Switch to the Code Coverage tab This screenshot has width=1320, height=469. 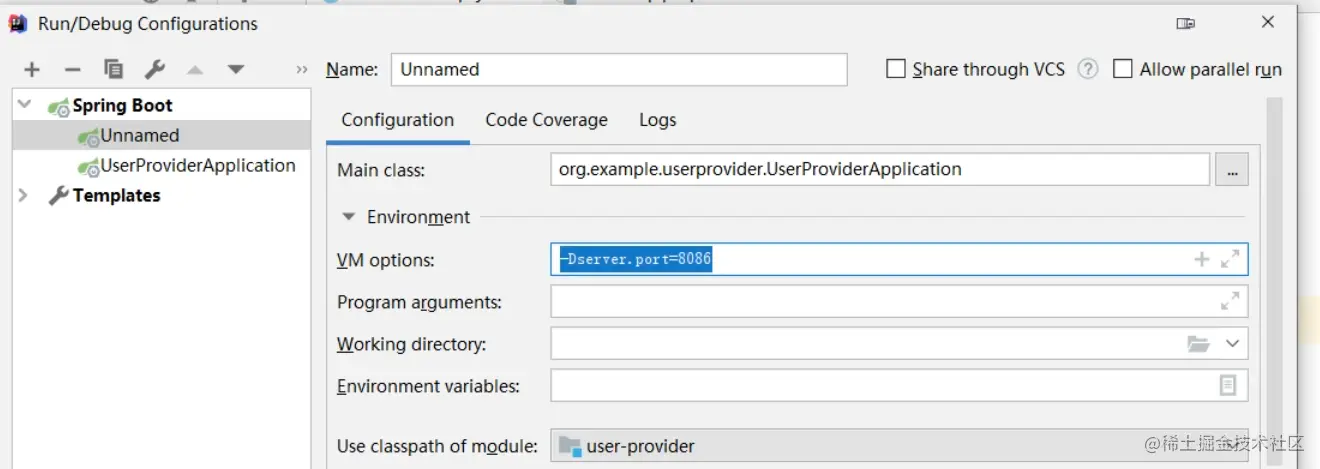tap(547, 120)
